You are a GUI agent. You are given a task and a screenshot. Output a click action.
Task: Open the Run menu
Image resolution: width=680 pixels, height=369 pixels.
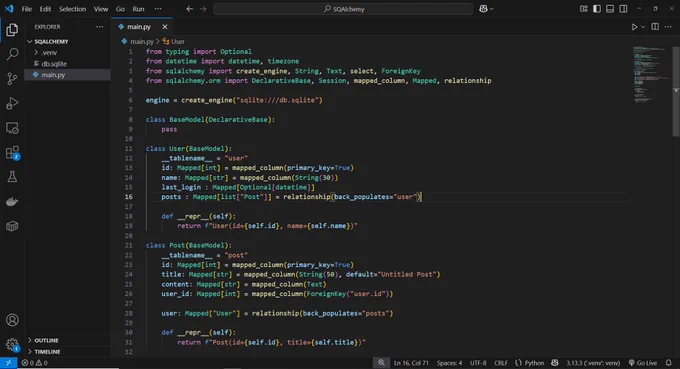click(138, 9)
